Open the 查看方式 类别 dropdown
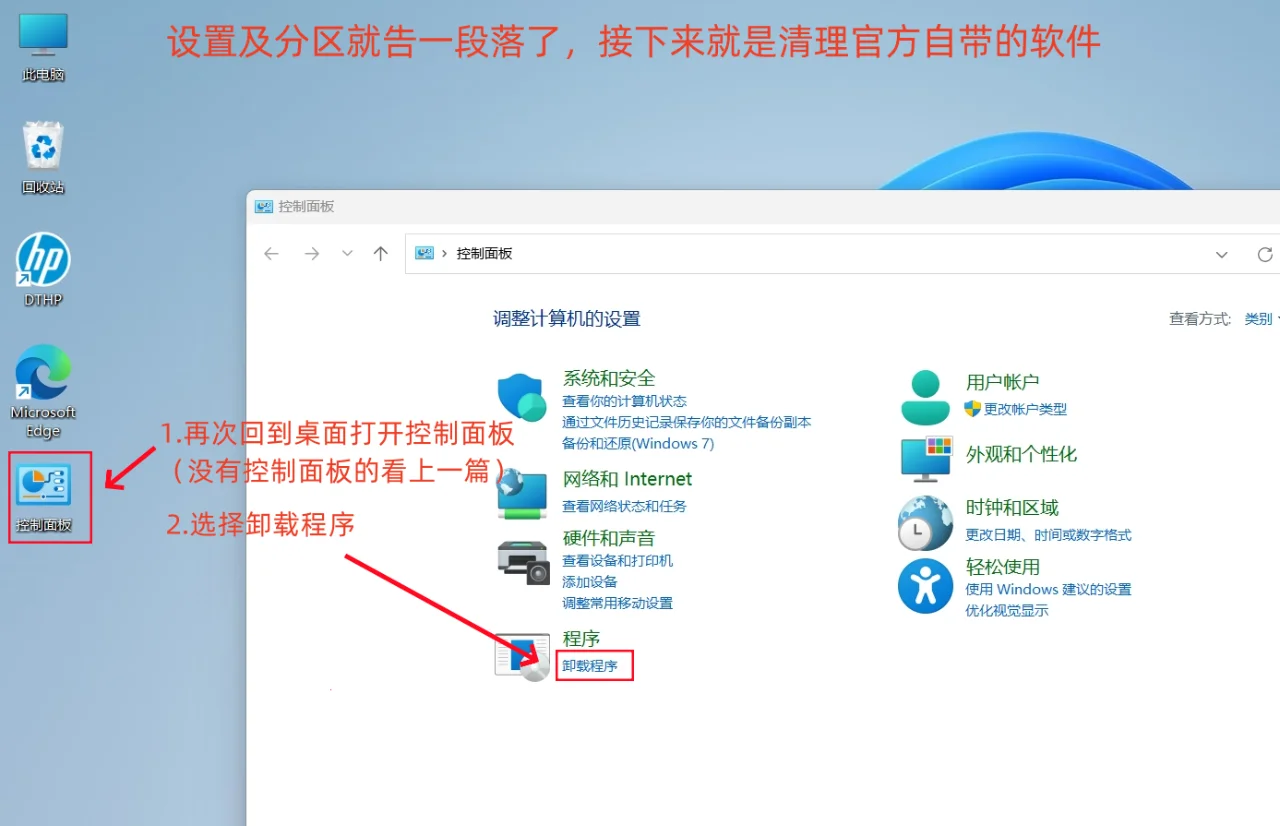1280x826 pixels. (x=1258, y=318)
